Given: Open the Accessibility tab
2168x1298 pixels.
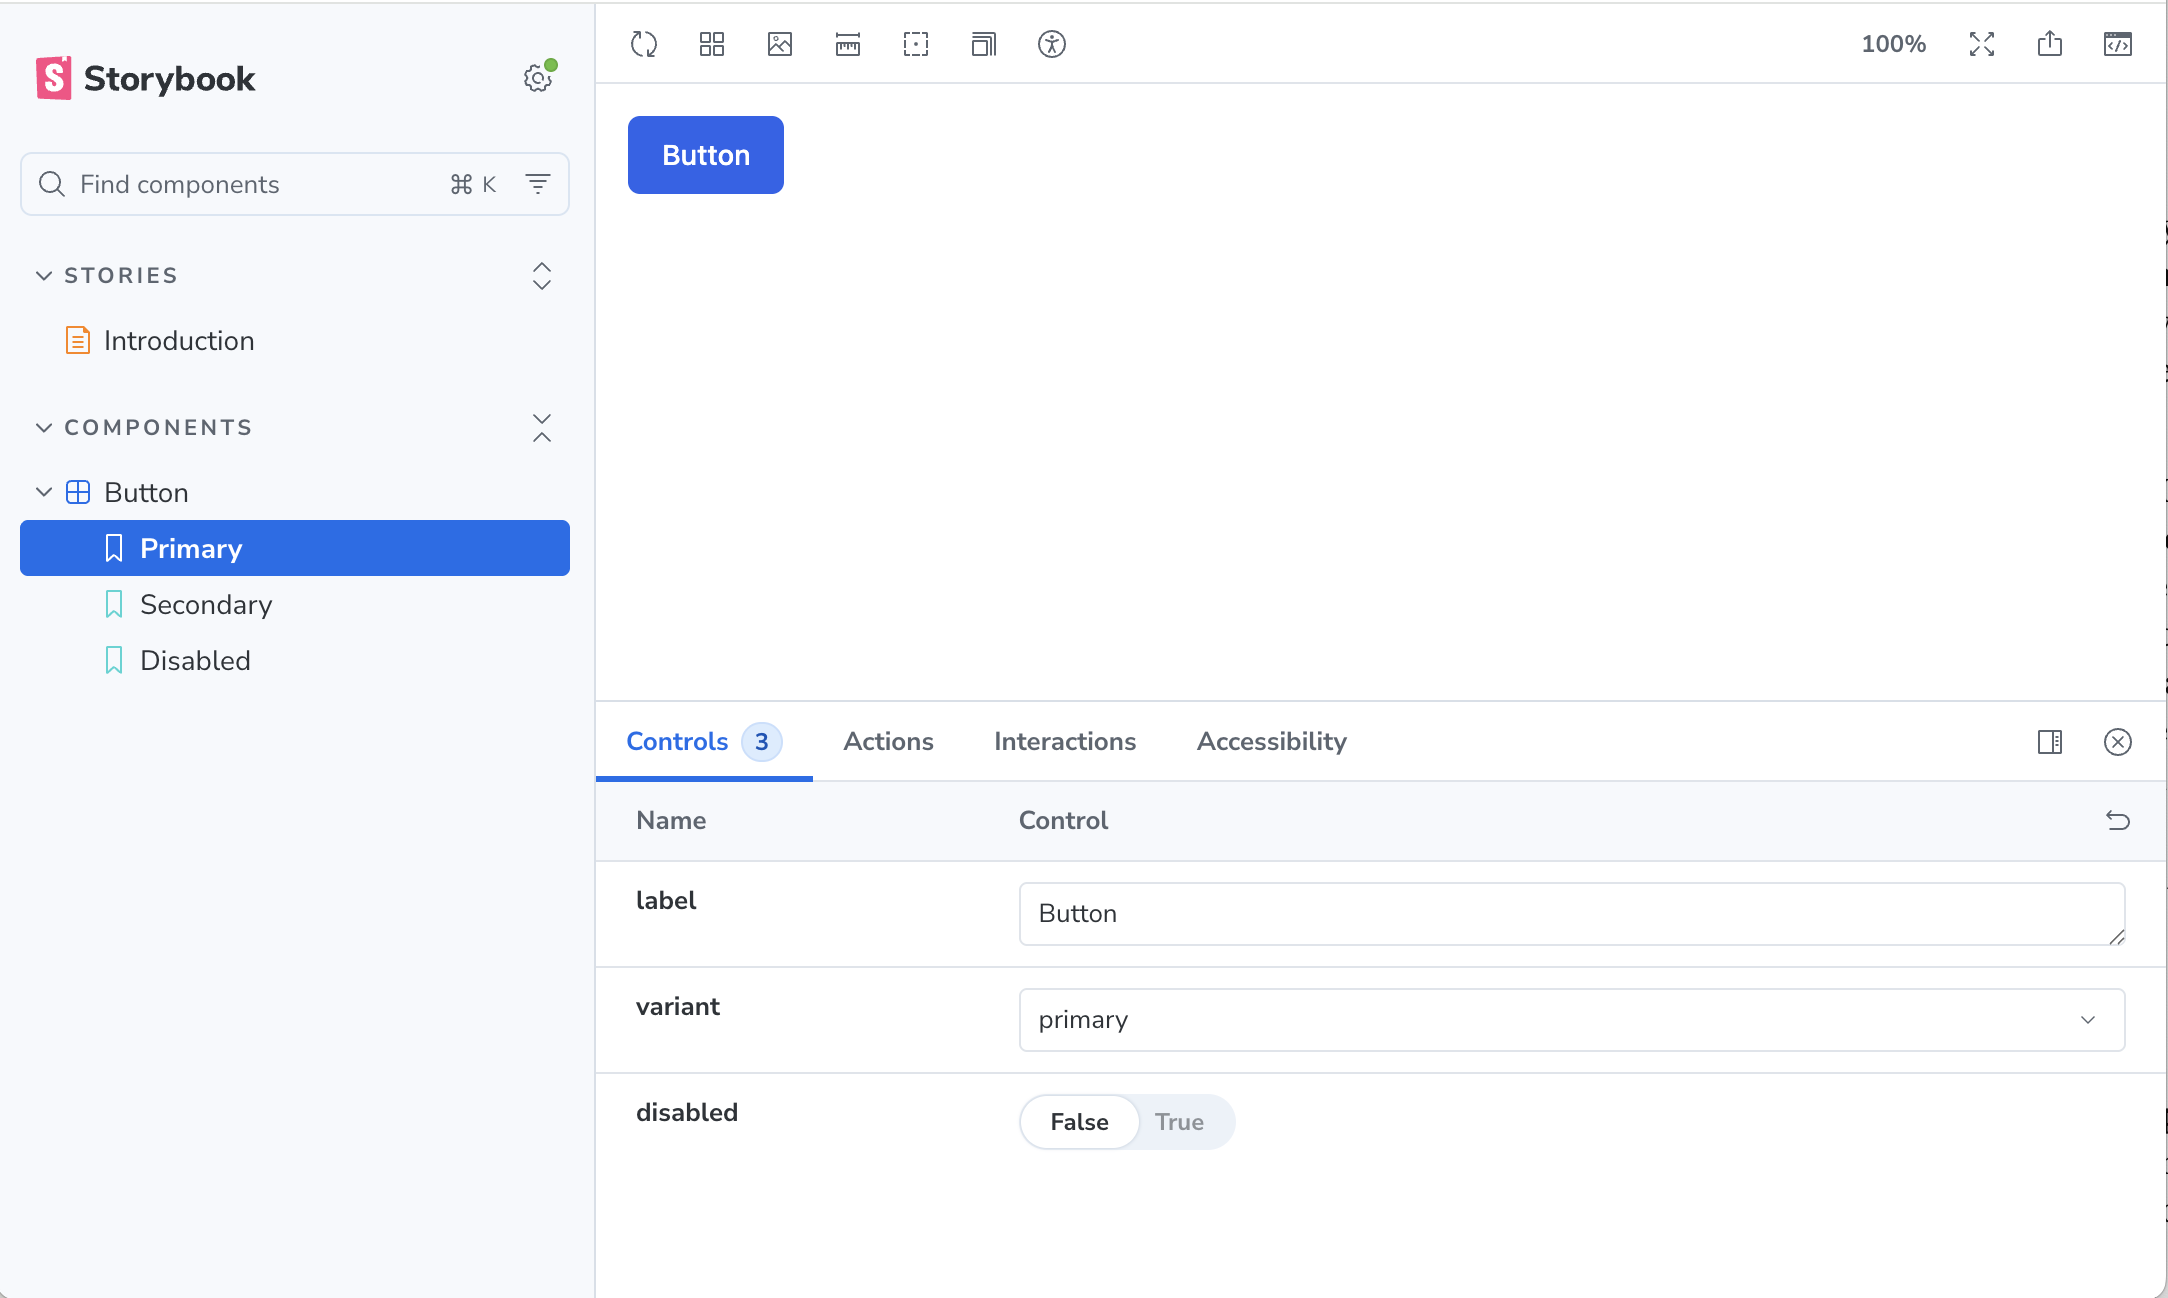Looking at the screenshot, I should point(1271,741).
